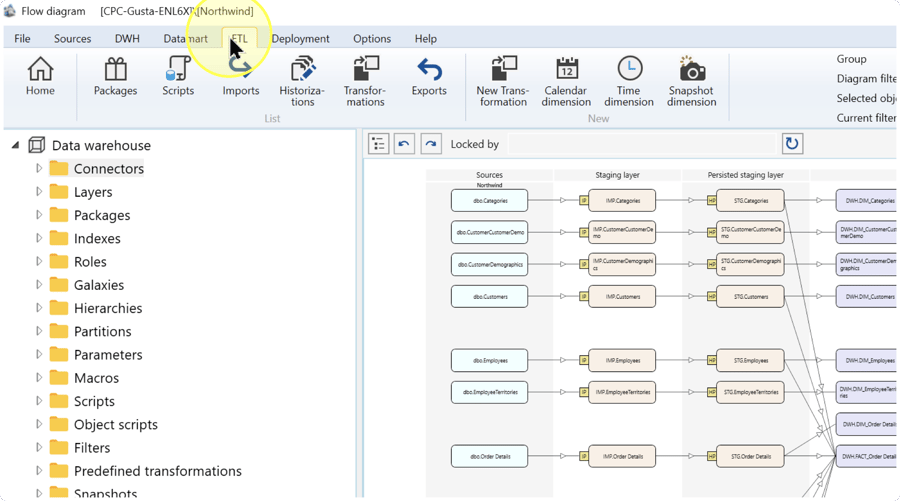Open the Transformations list

coord(365,81)
